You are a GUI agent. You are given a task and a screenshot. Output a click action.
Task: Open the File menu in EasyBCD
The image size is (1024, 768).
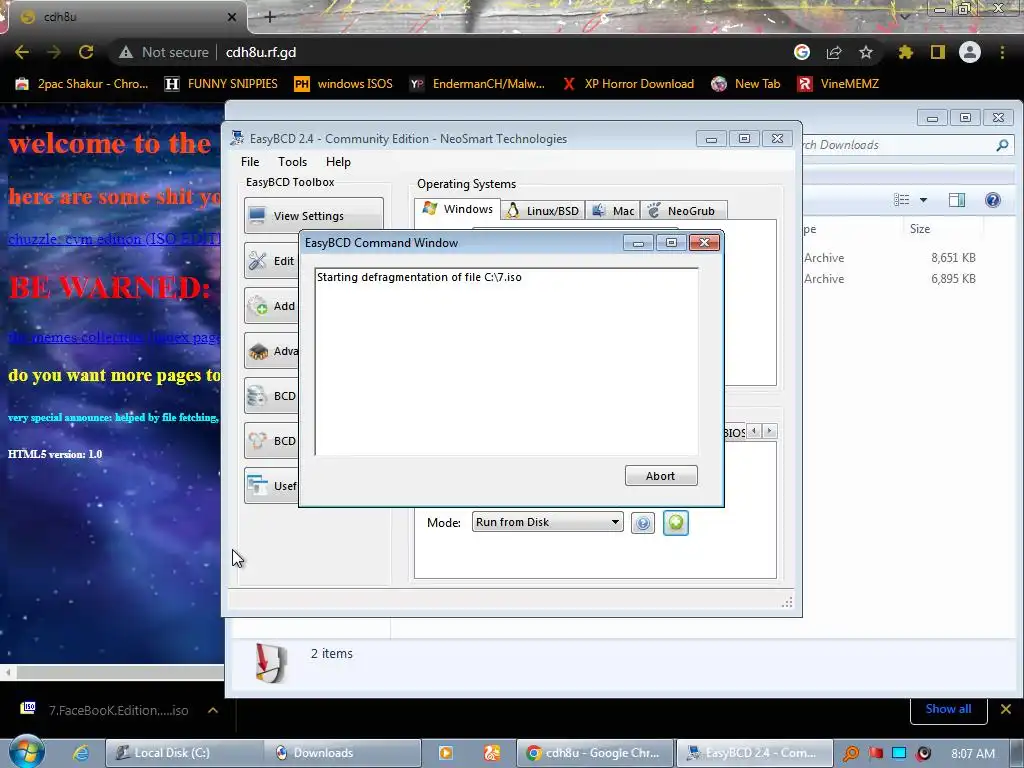click(x=250, y=162)
